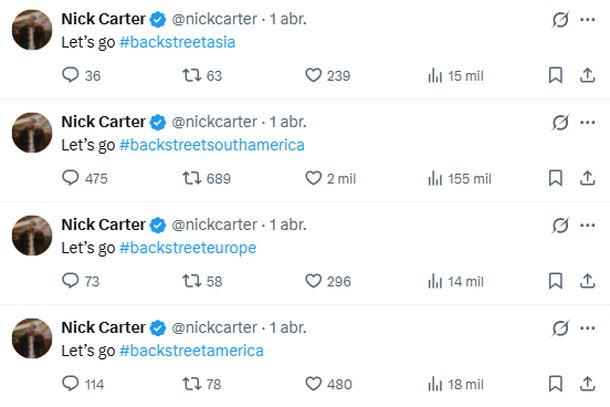Share the #backstreetamerica tweet
Screen dimensions: 610x407
[587, 383]
